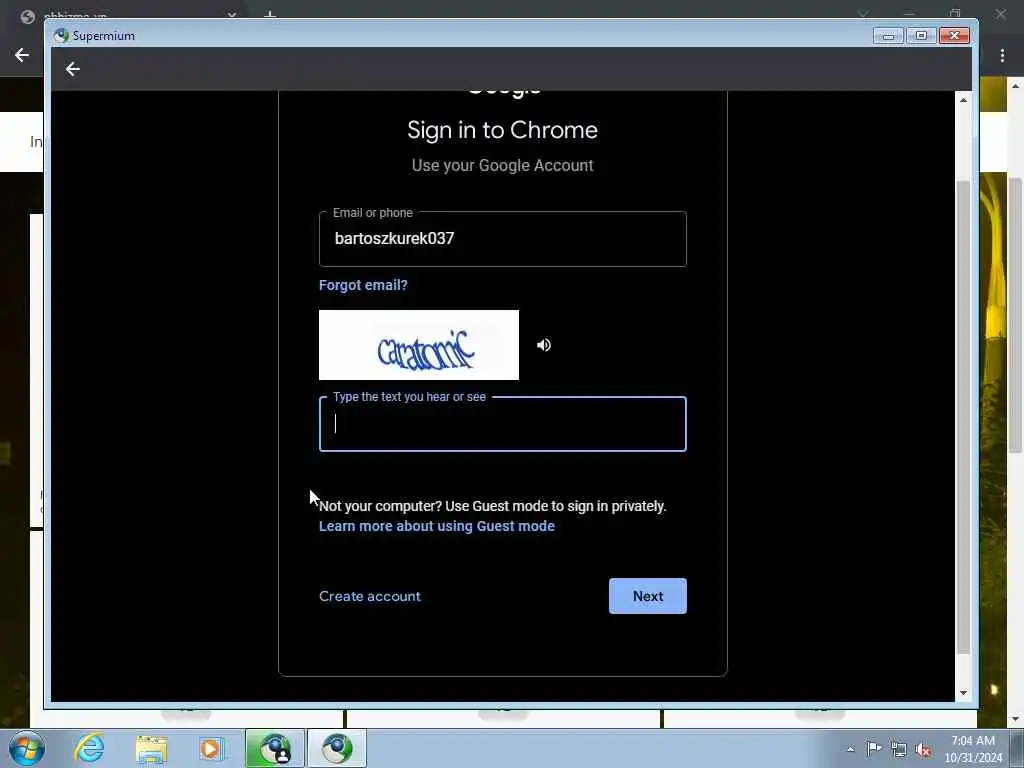Switch to the first Supermium taskbar button

tap(275, 748)
